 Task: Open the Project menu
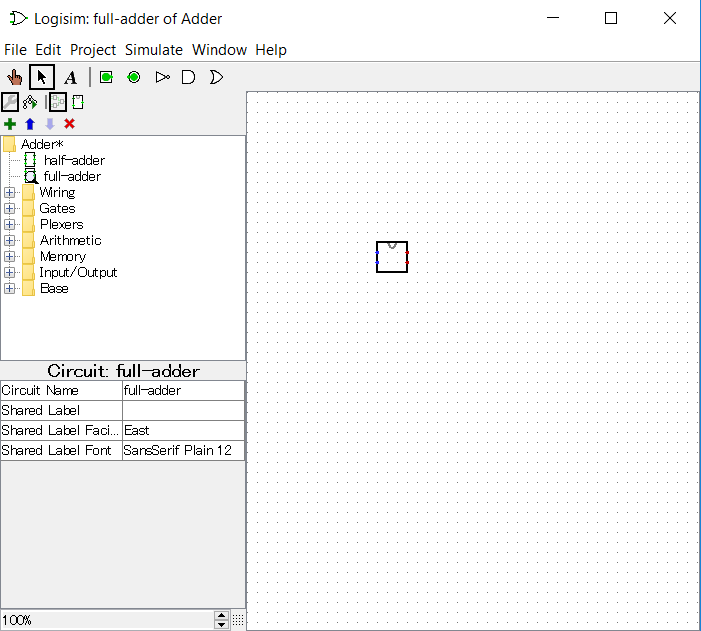pos(93,50)
